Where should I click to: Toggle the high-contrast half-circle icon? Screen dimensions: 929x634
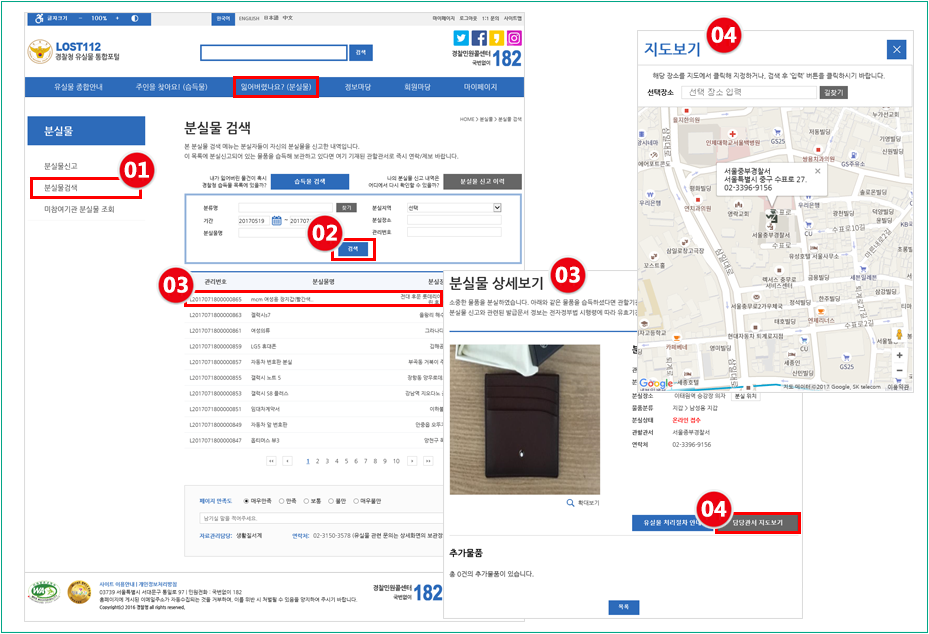134,18
